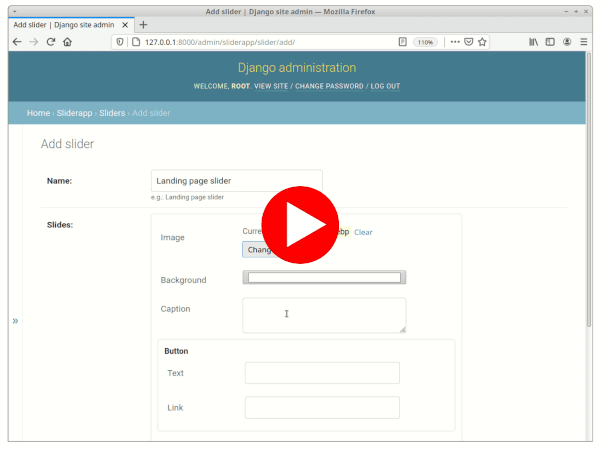The height and width of the screenshot is (450, 600).
Task: Click the CHANGE PASSWORD link
Action: point(329,86)
